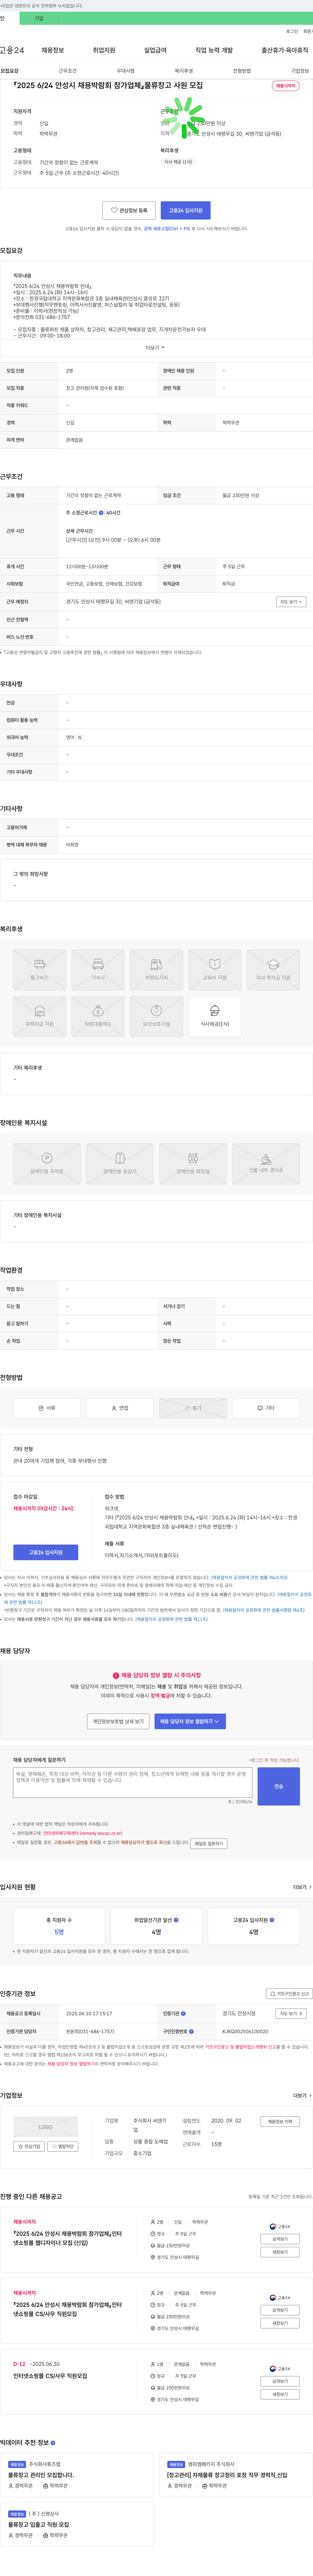Open the 로그인 link at top
The image size is (313, 2576).
[x=292, y=31]
